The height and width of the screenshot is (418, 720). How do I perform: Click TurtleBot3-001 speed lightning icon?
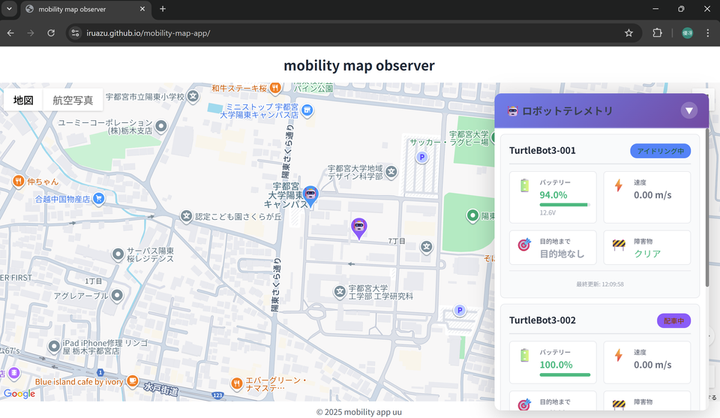618,186
